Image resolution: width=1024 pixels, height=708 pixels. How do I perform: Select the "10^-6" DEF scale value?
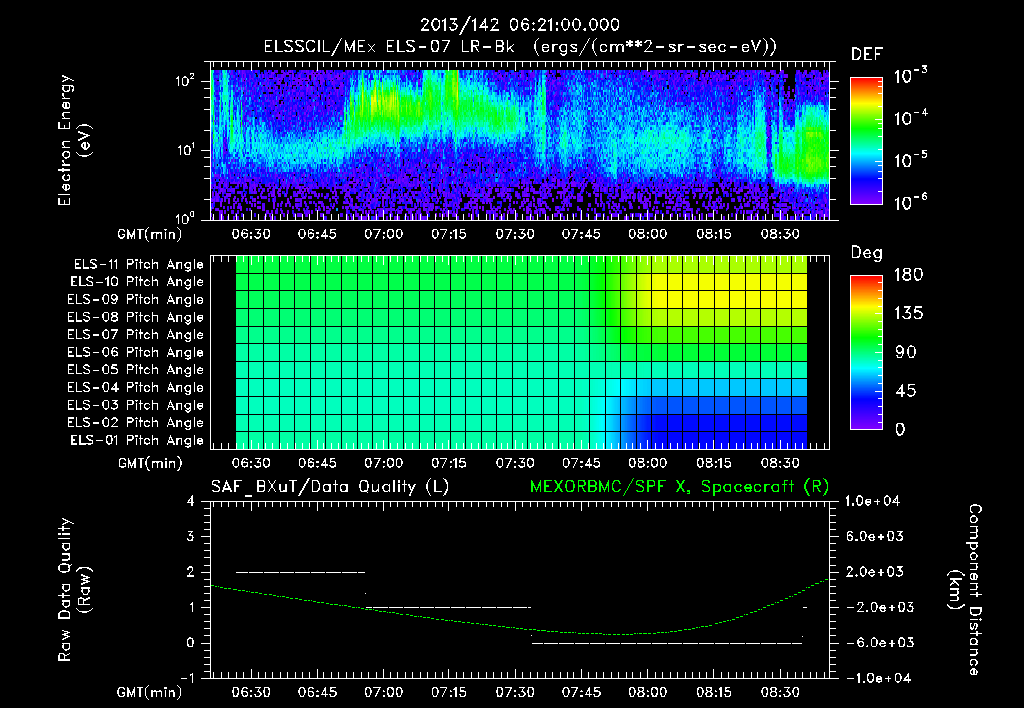[910, 202]
